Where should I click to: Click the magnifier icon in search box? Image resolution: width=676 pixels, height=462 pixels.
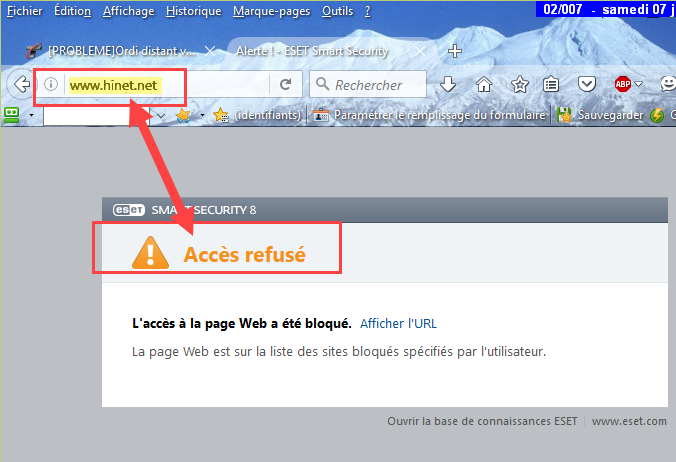pyautogui.click(x=322, y=84)
